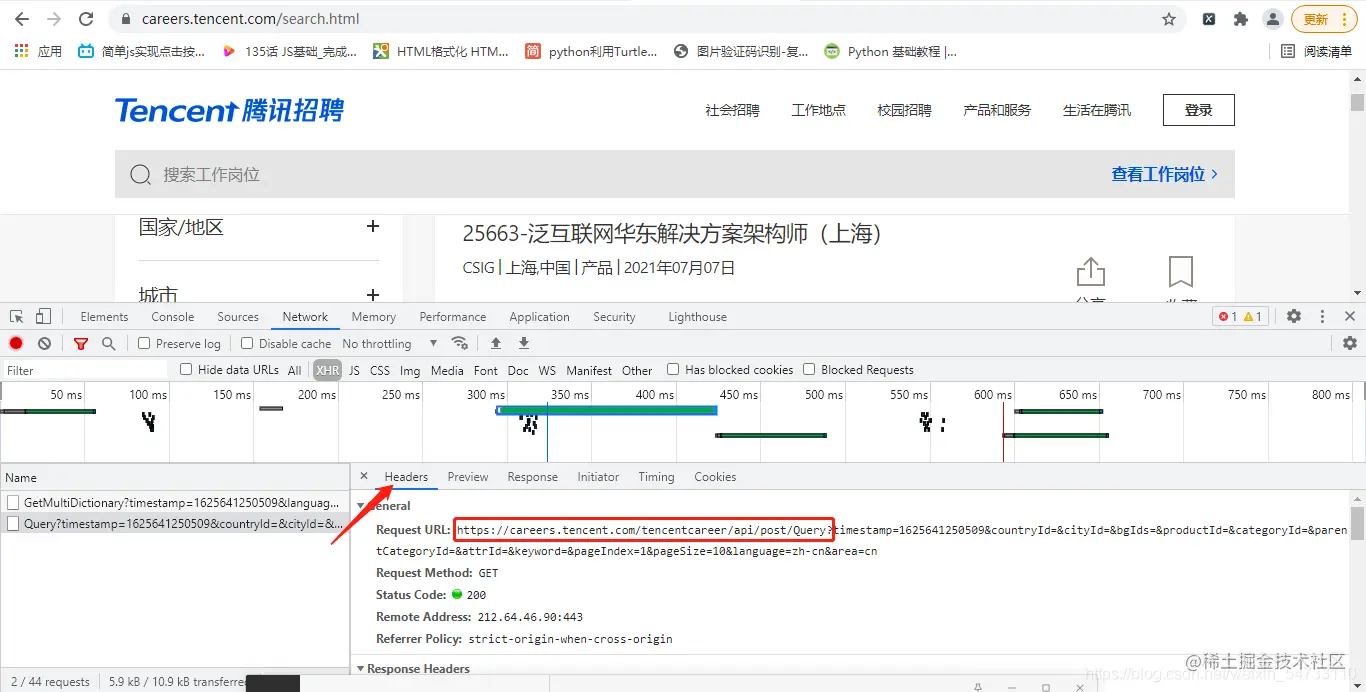The width and height of the screenshot is (1366, 692).
Task: Click the import HAR upload icon
Action: [495, 343]
